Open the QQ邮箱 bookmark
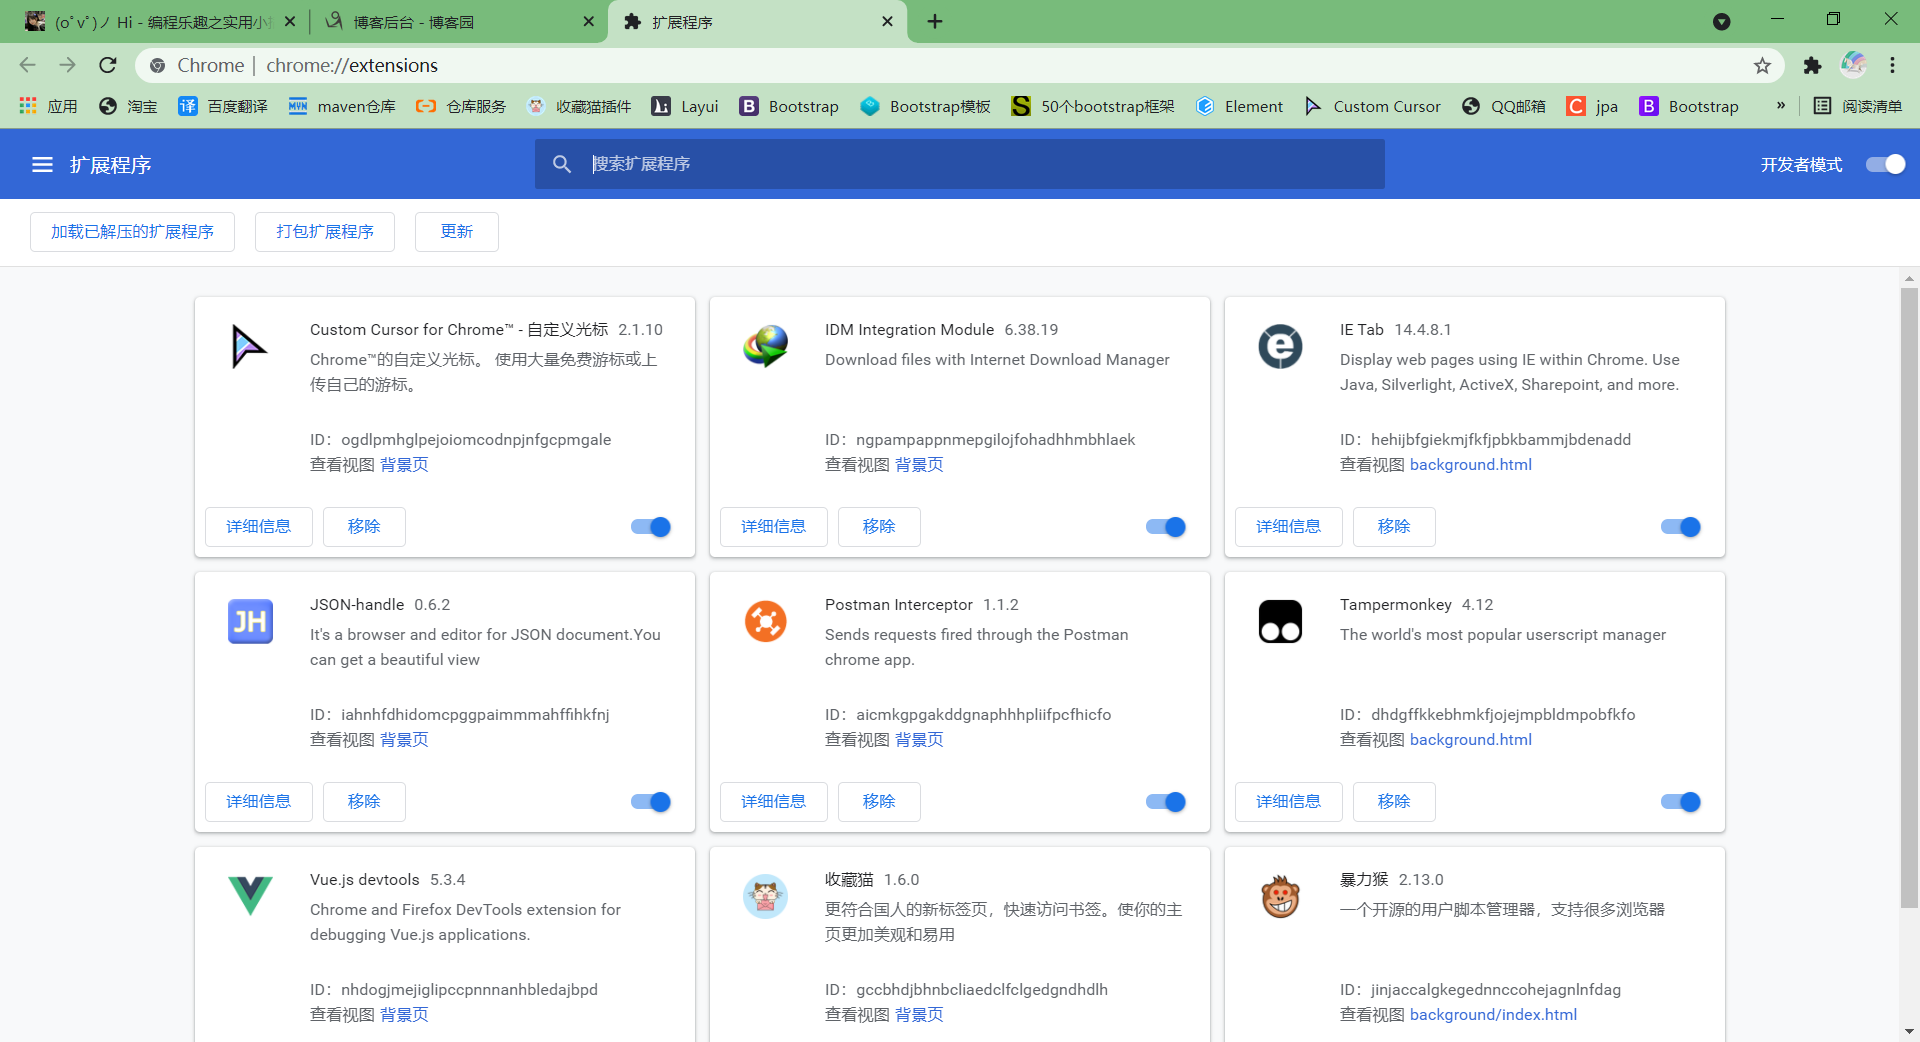This screenshot has height=1042, width=1920. pyautogui.click(x=1504, y=106)
